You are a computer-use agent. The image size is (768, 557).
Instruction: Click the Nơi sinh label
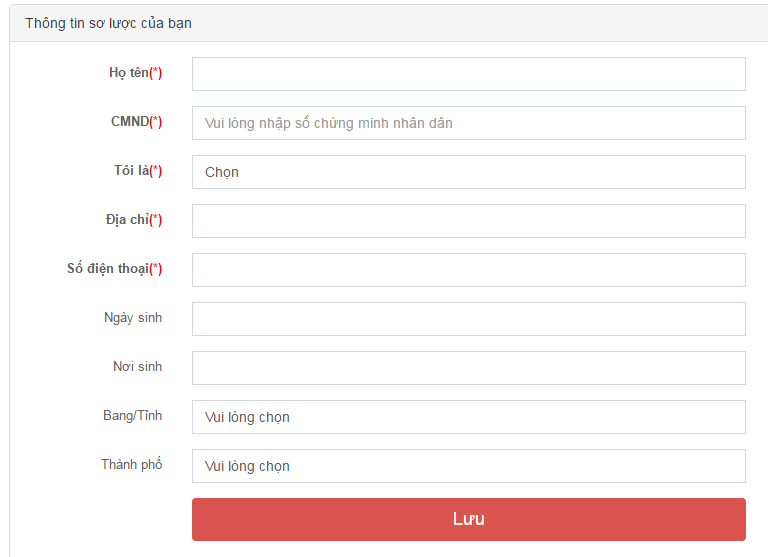tap(137, 367)
